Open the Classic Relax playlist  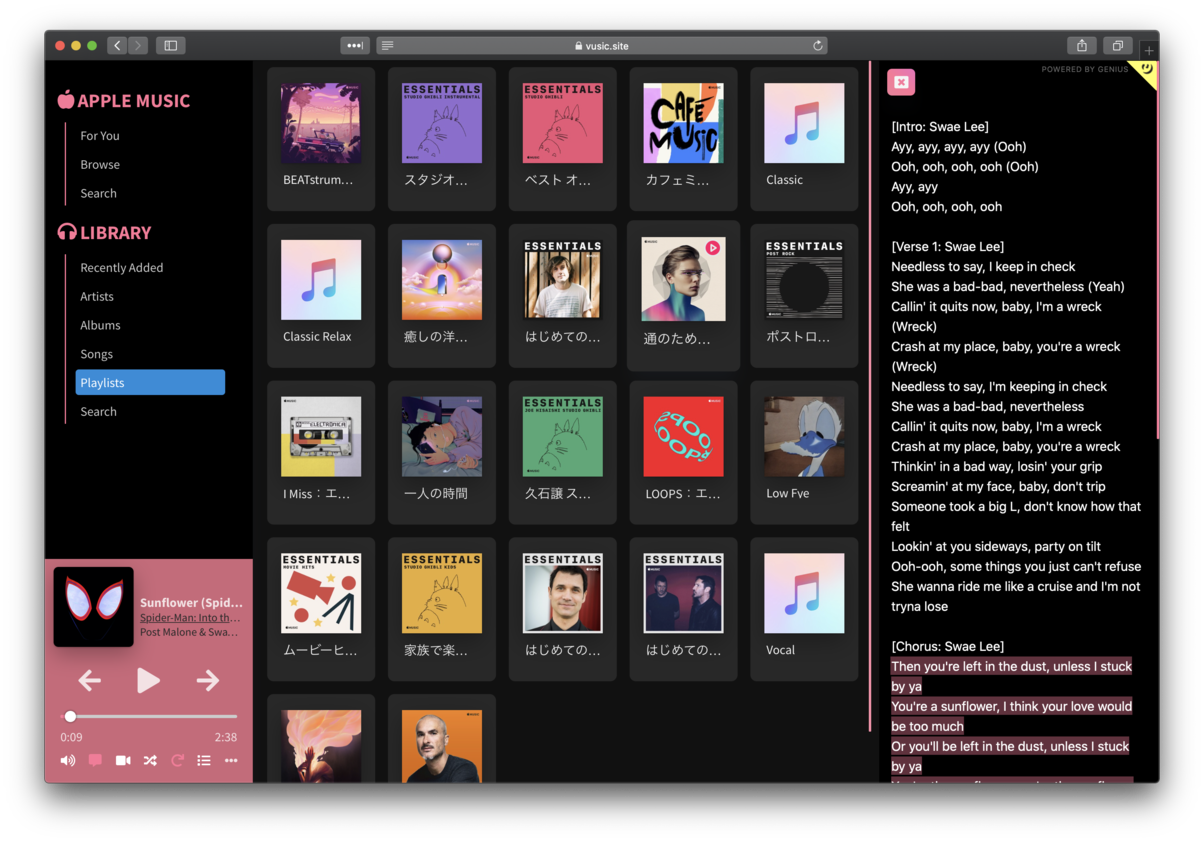pyautogui.click(x=321, y=296)
